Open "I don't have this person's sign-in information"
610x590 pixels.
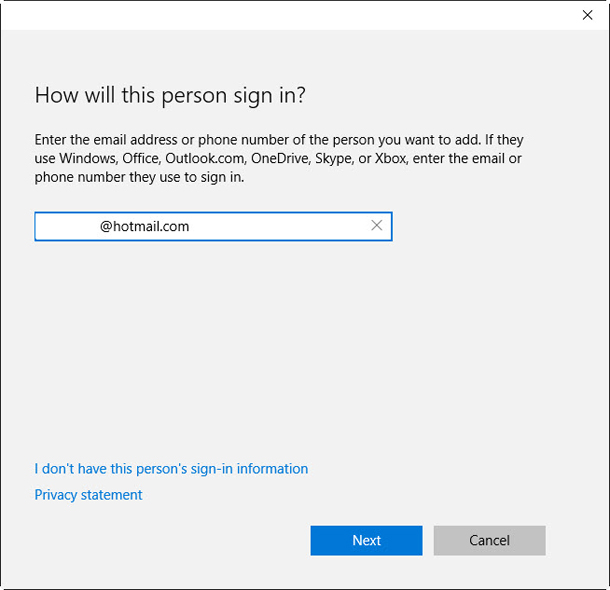171,469
